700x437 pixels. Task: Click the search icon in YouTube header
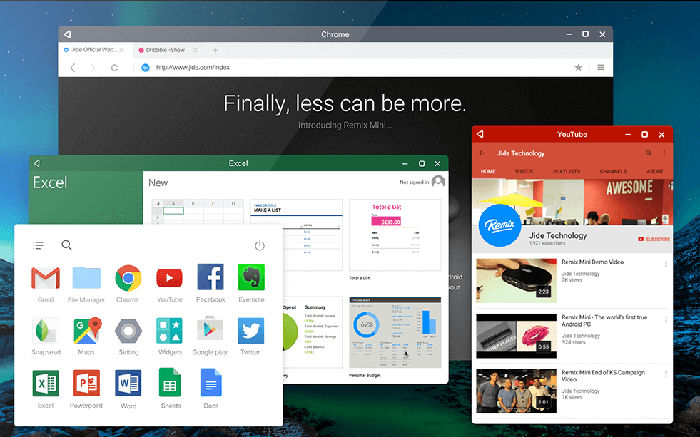pyautogui.click(x=648, y=153)
